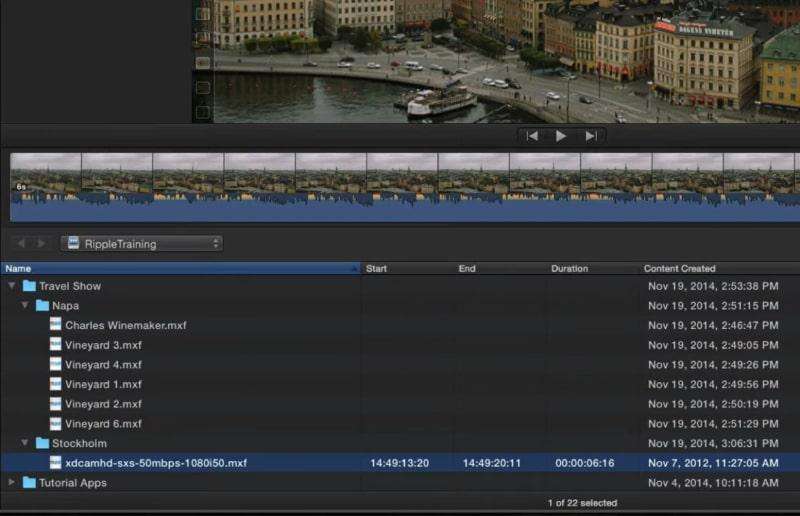
Task: Click date Nov 19, 2014, 3:06:31 PM
Action: point(713,444)
